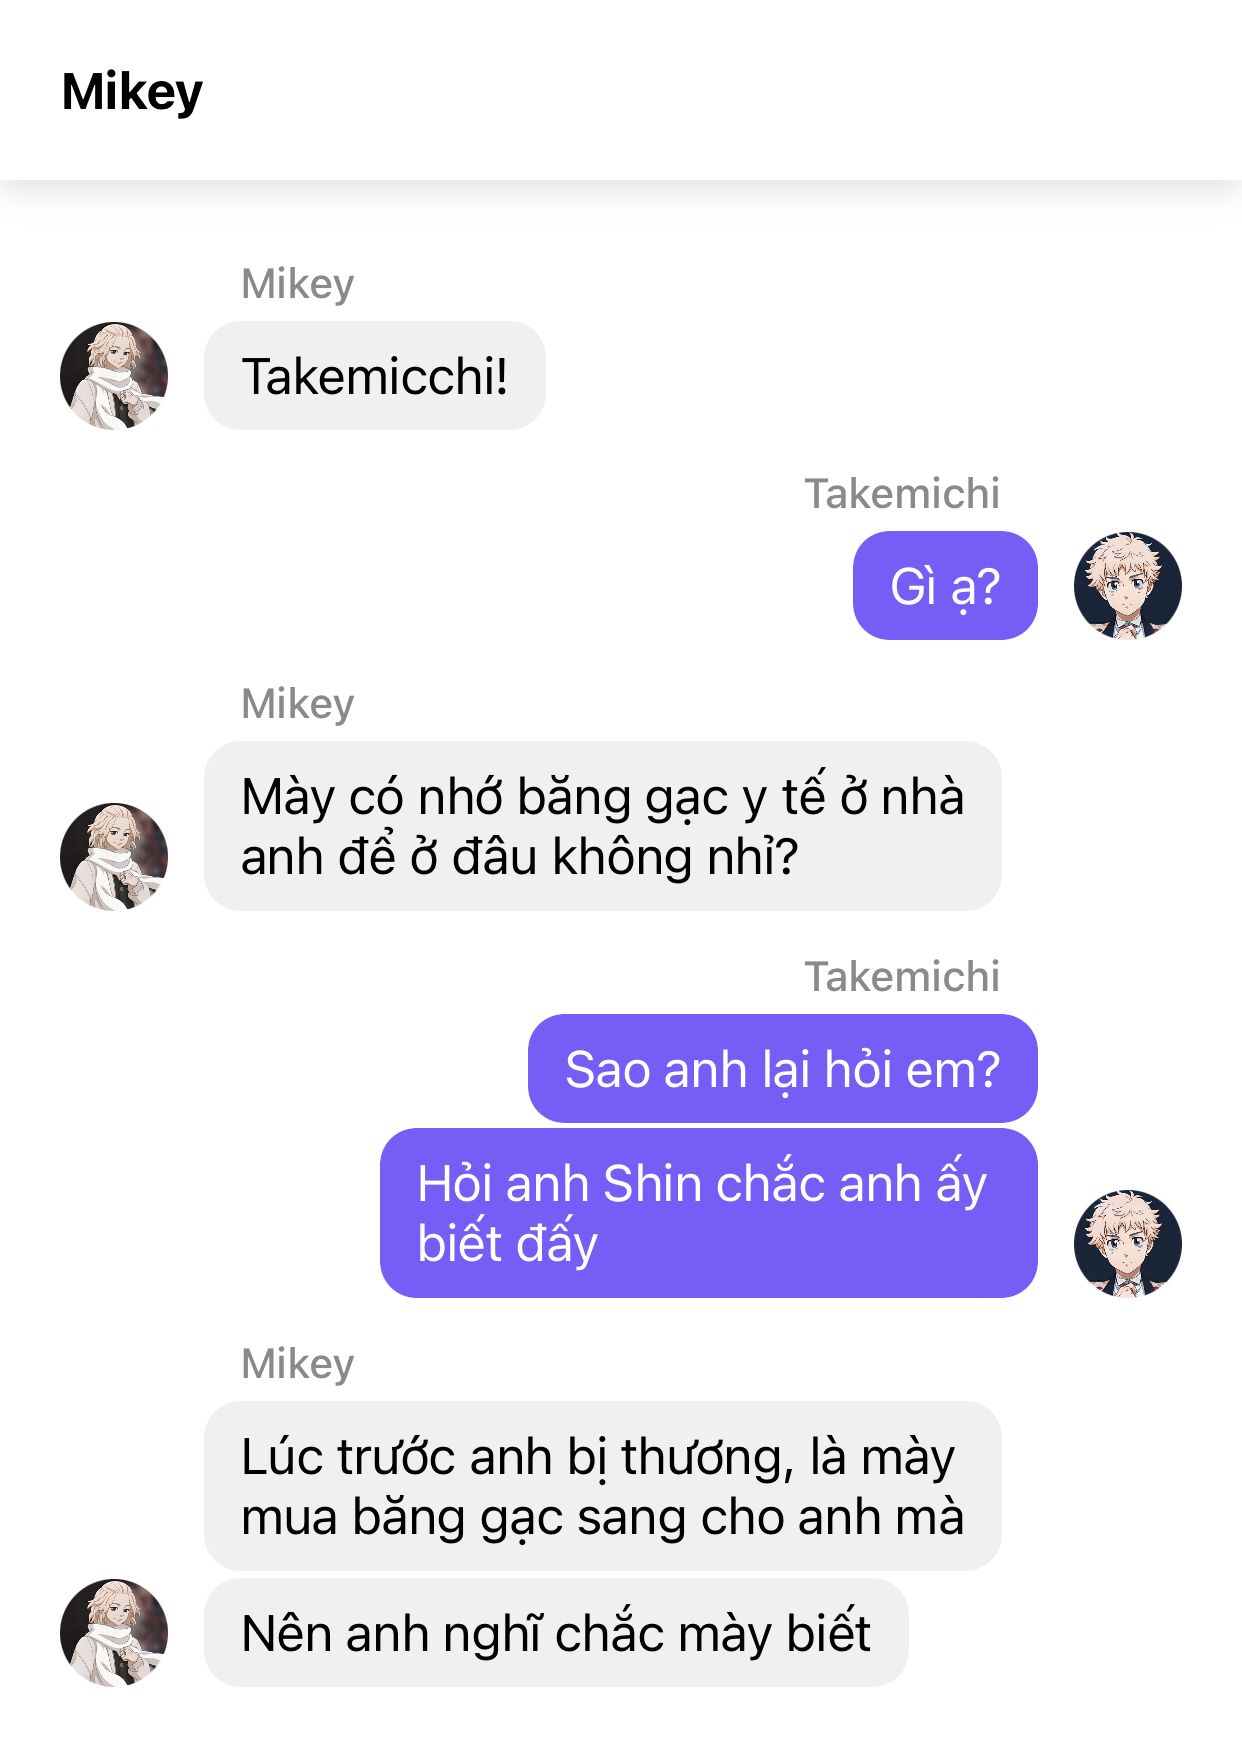The image size is (1242, 1750).
Task: Select the 'Sao anh lại hỏi em?' bubble
Action: (783, 1068)
